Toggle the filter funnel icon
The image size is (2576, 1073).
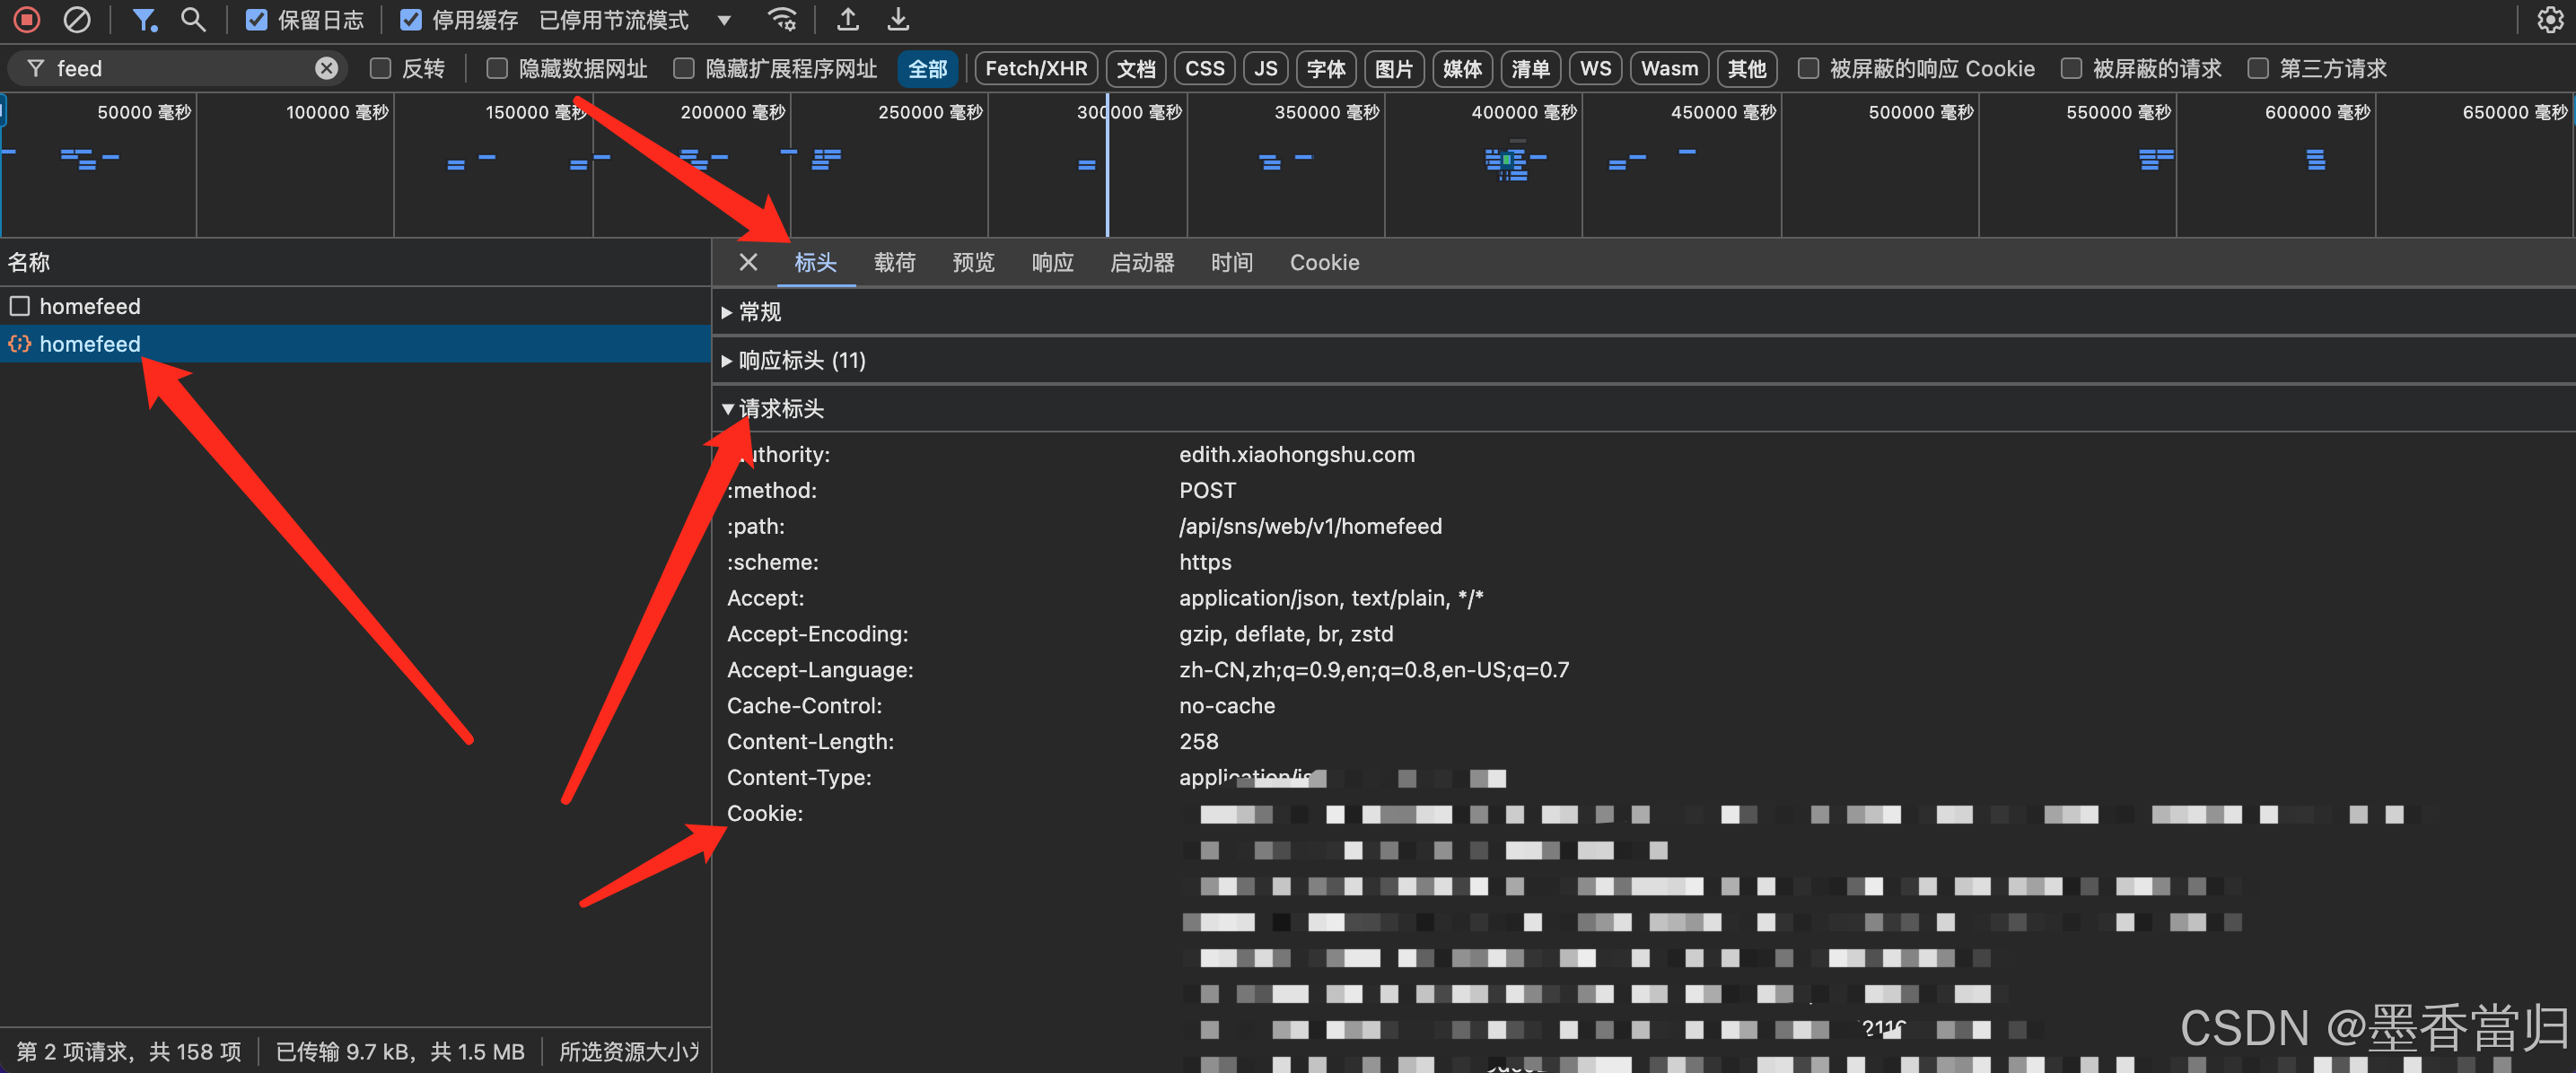144,19
